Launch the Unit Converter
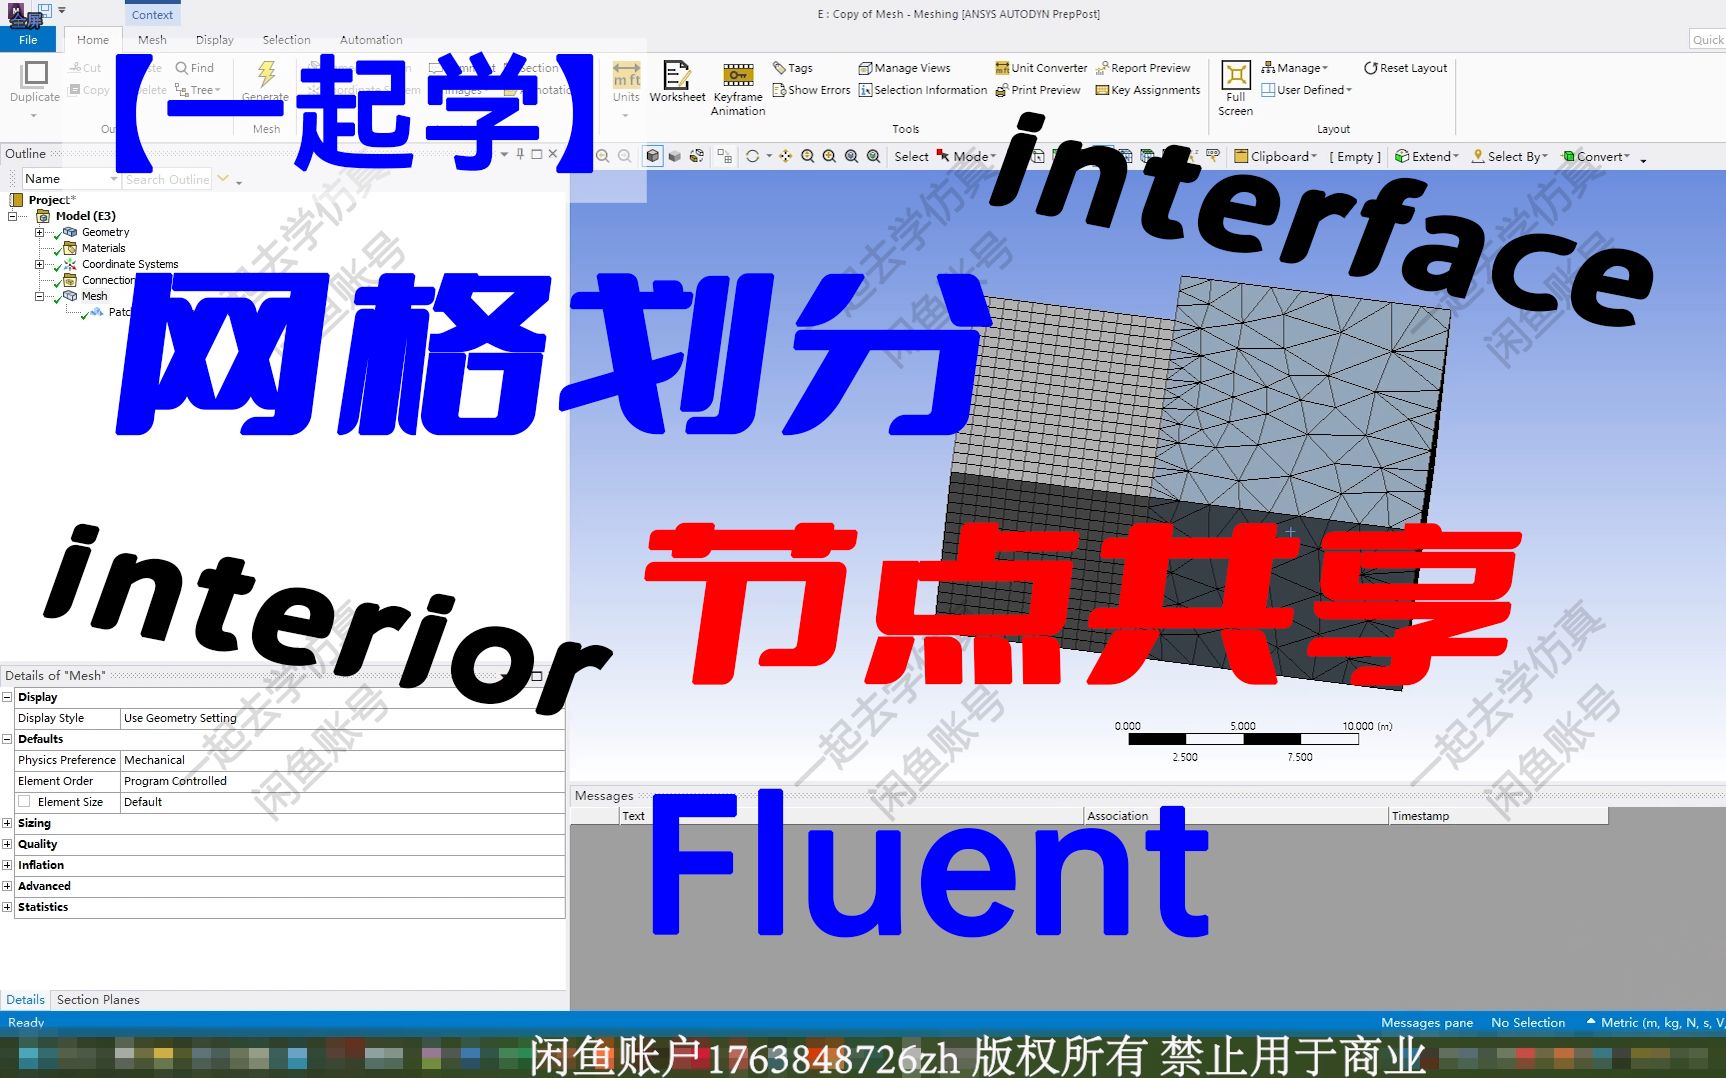1726x1078 pixels. [1041, 68]
